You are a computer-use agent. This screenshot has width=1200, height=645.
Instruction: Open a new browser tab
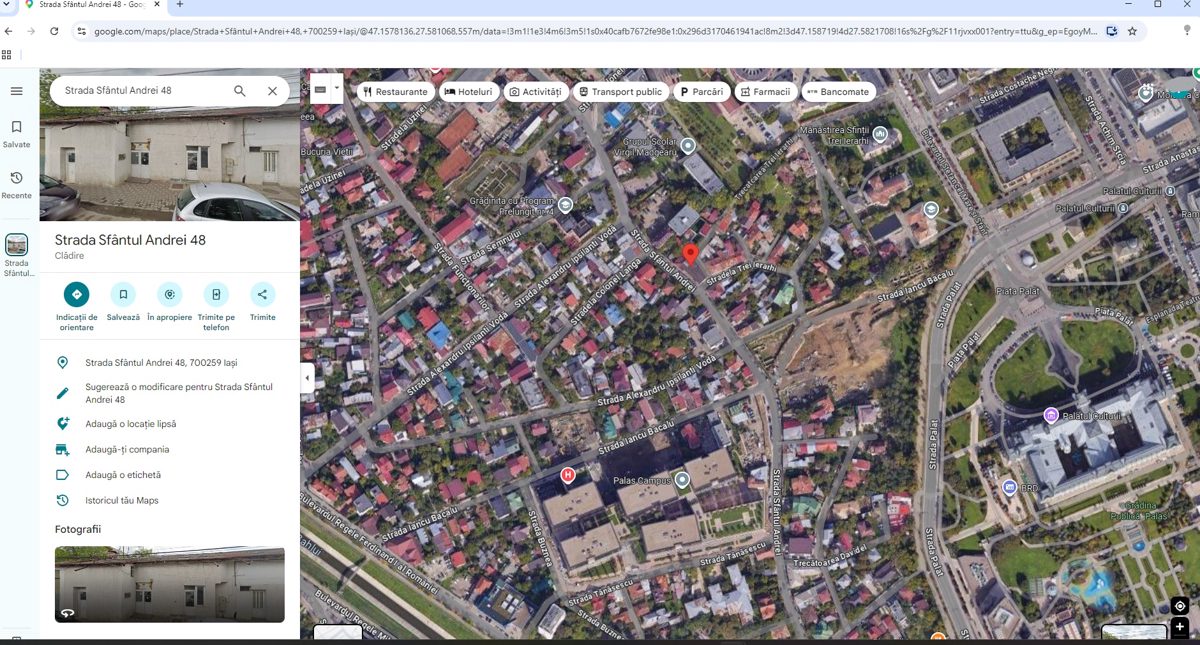click(180, 5)
